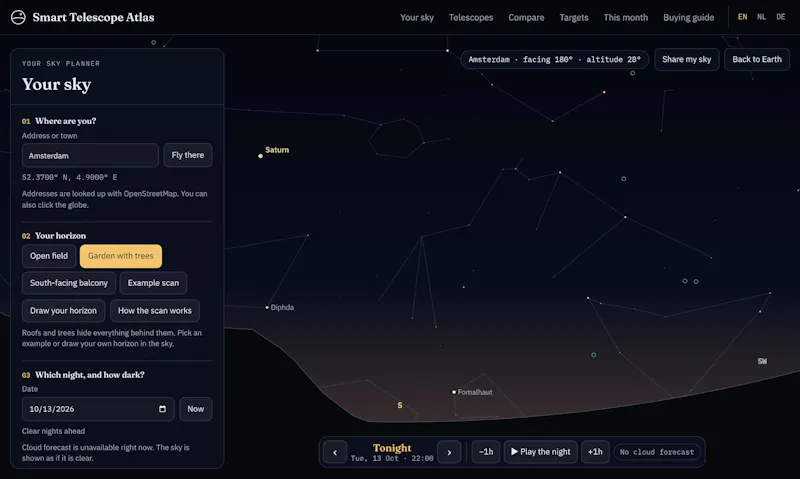800x479 pixels.
Task: Start Play the night animation
Action: coord(541,452)
